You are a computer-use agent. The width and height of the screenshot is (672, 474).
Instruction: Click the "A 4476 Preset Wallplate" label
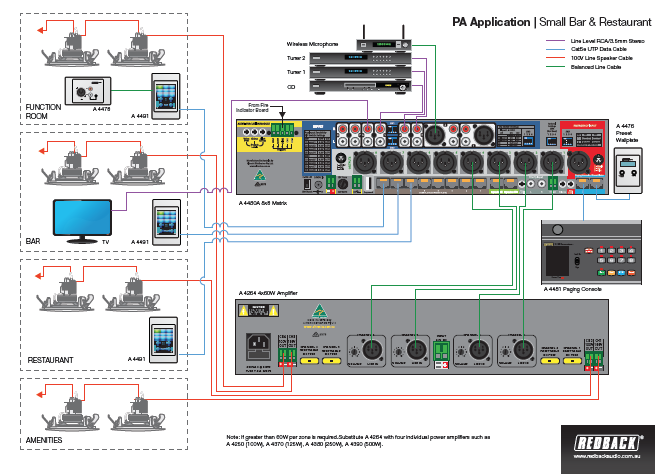tap(627, 133)
